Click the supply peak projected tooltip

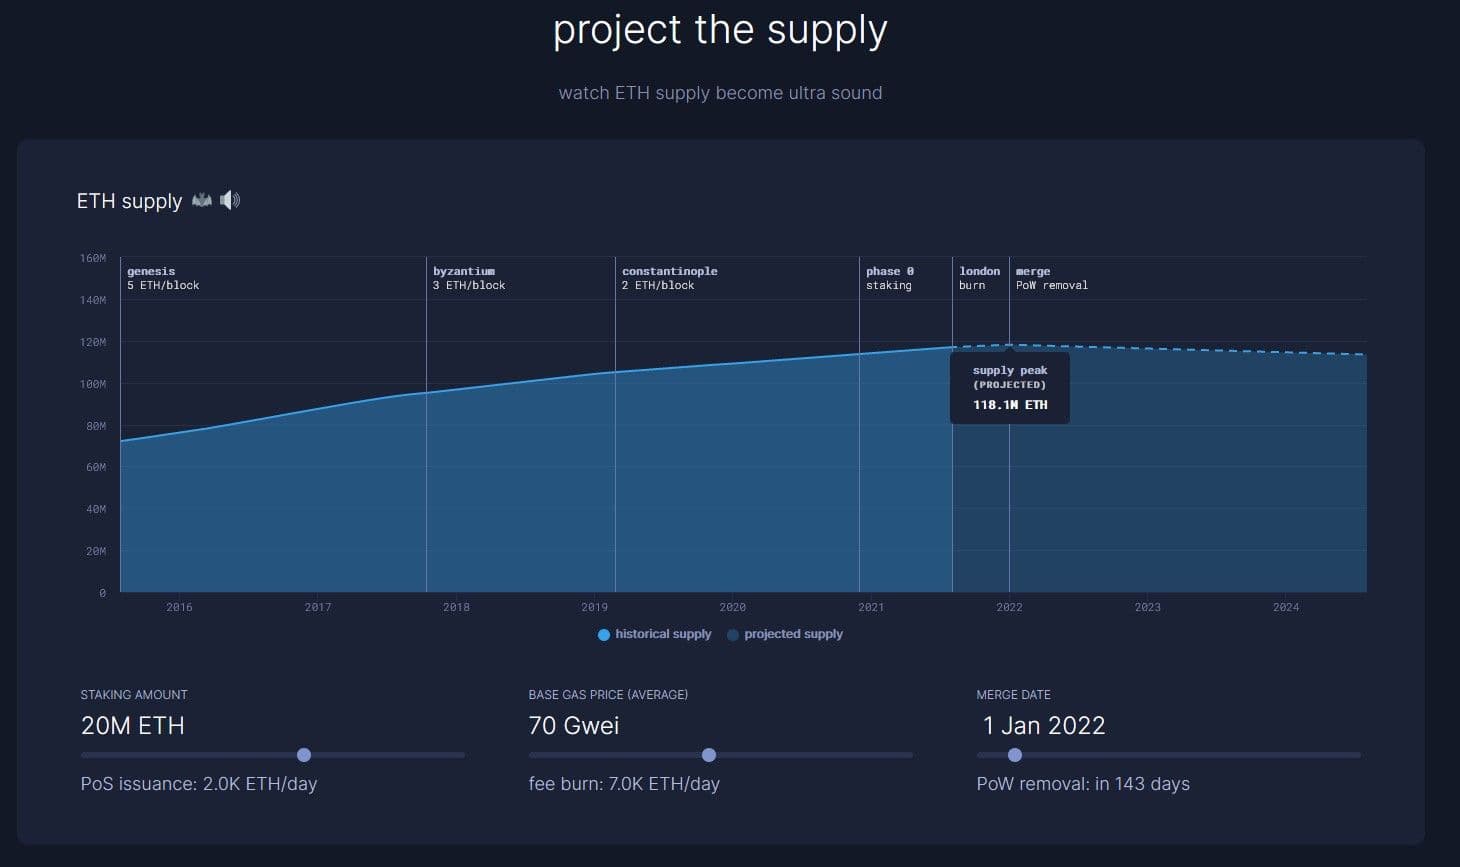point(1010,388)
